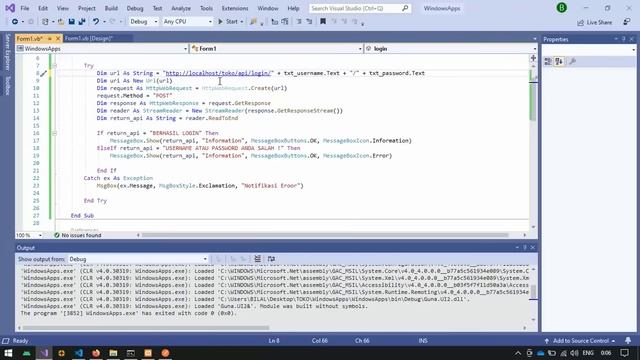Undo the last edit with Undo icon
The height and width of the screenshot is (360, 640).
click(96, 22)
